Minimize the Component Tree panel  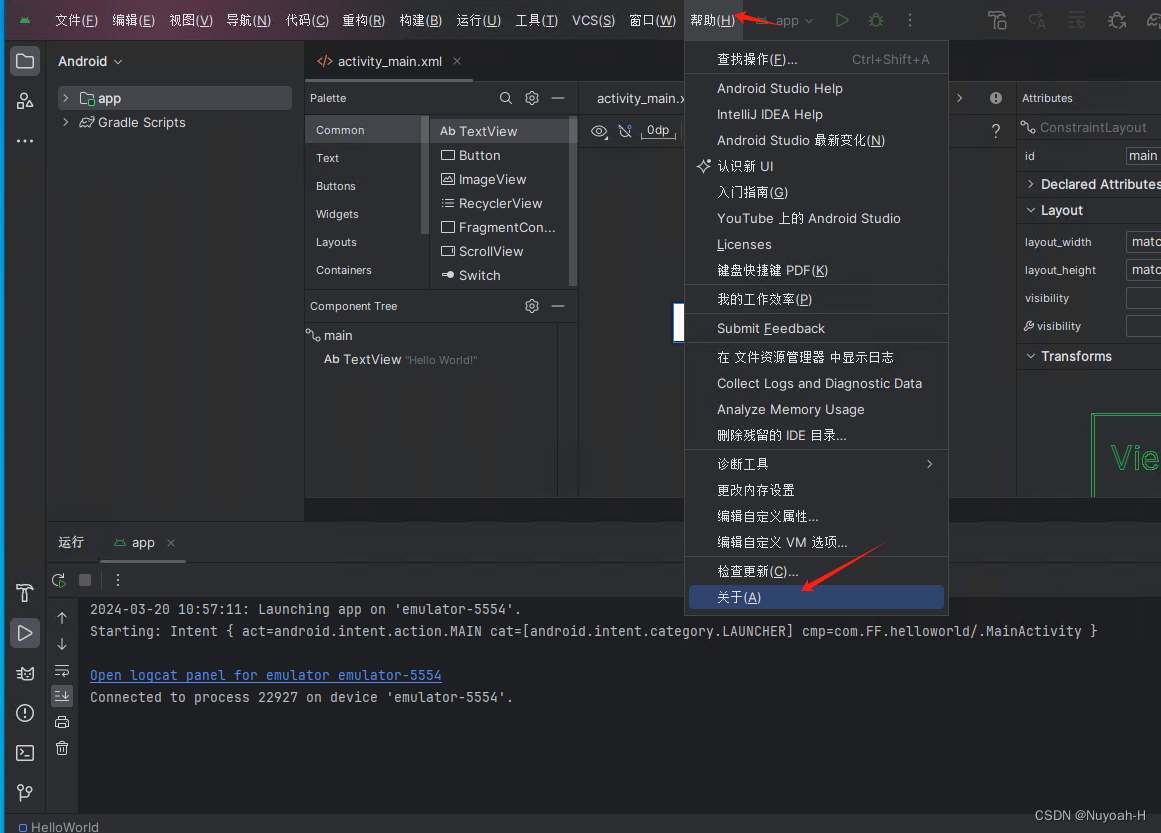558,306
